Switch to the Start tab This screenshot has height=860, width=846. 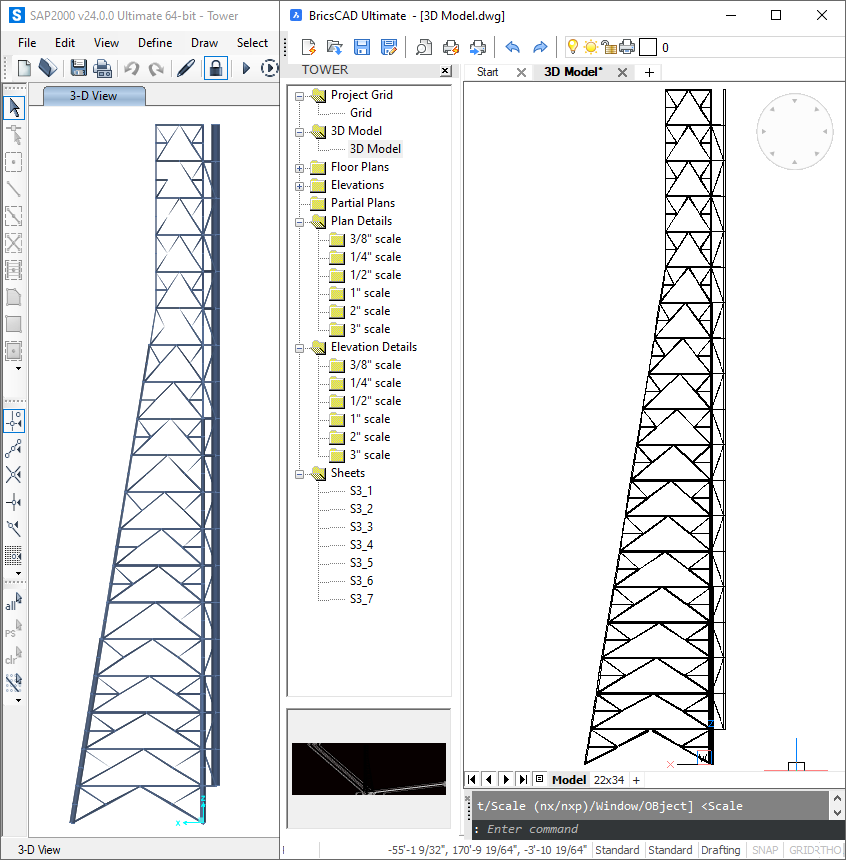pos(488,72)
